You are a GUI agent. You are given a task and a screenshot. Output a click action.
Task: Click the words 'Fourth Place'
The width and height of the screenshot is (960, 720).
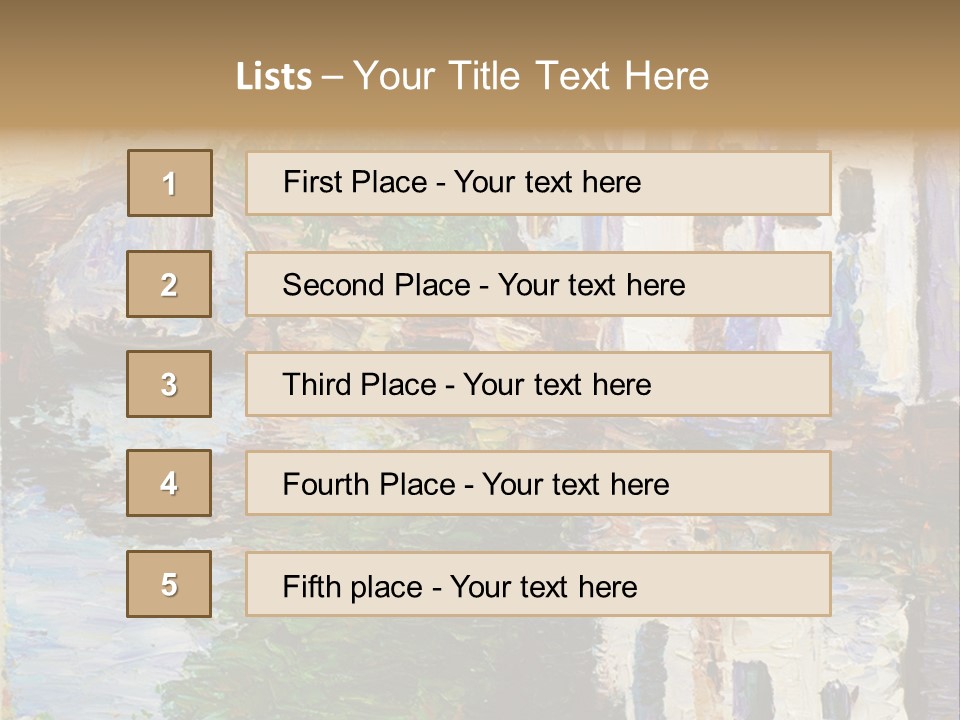pos(368,485)
